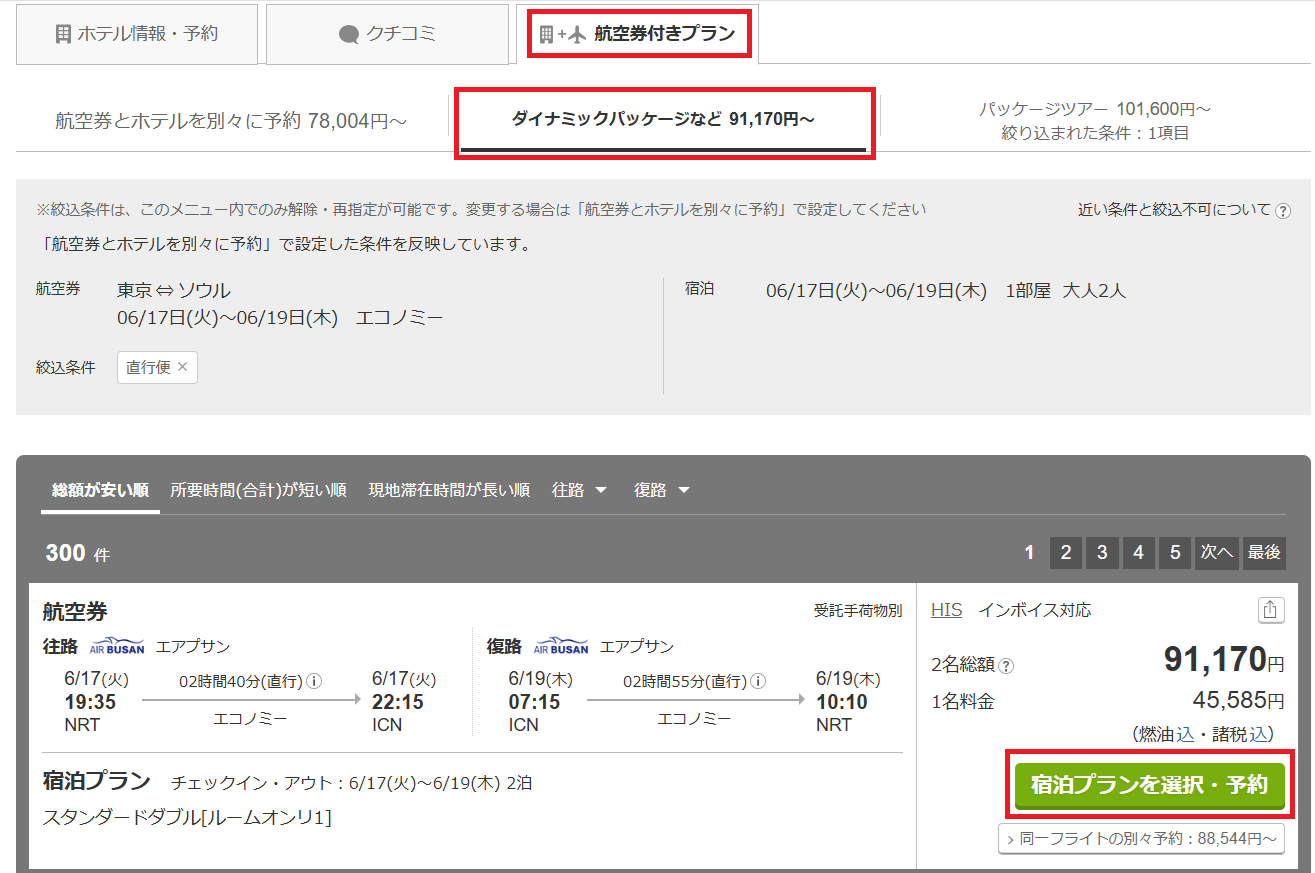1315x873 pixels.
Task: Select the 航空券付きプラン tab
Action: (639, 34)
